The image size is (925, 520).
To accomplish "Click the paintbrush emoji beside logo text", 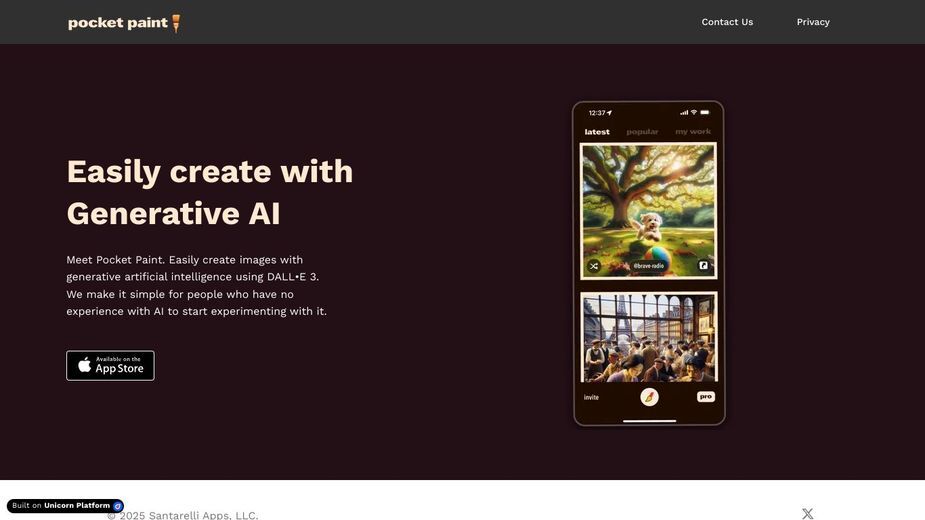I will coord(176,23).
